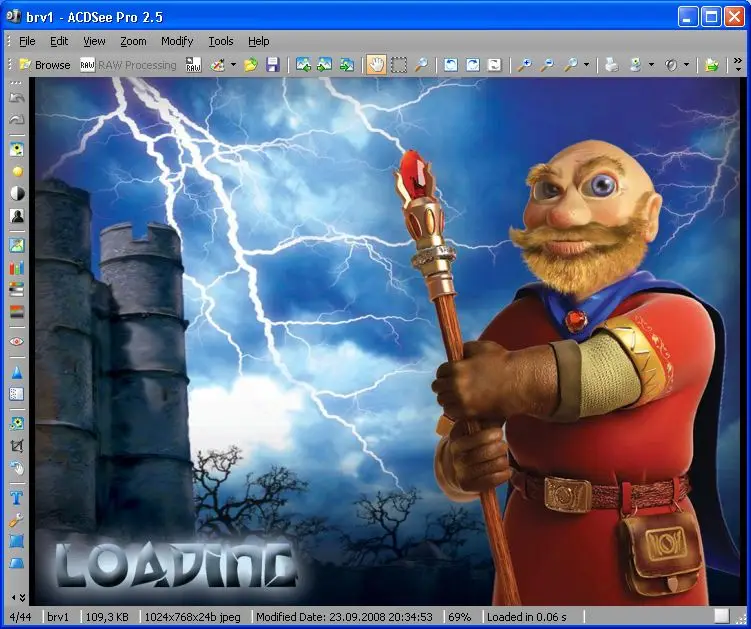Open the wrench photo repair tool
The height and width of the screenshot is (629, 751).
[17, 520]
